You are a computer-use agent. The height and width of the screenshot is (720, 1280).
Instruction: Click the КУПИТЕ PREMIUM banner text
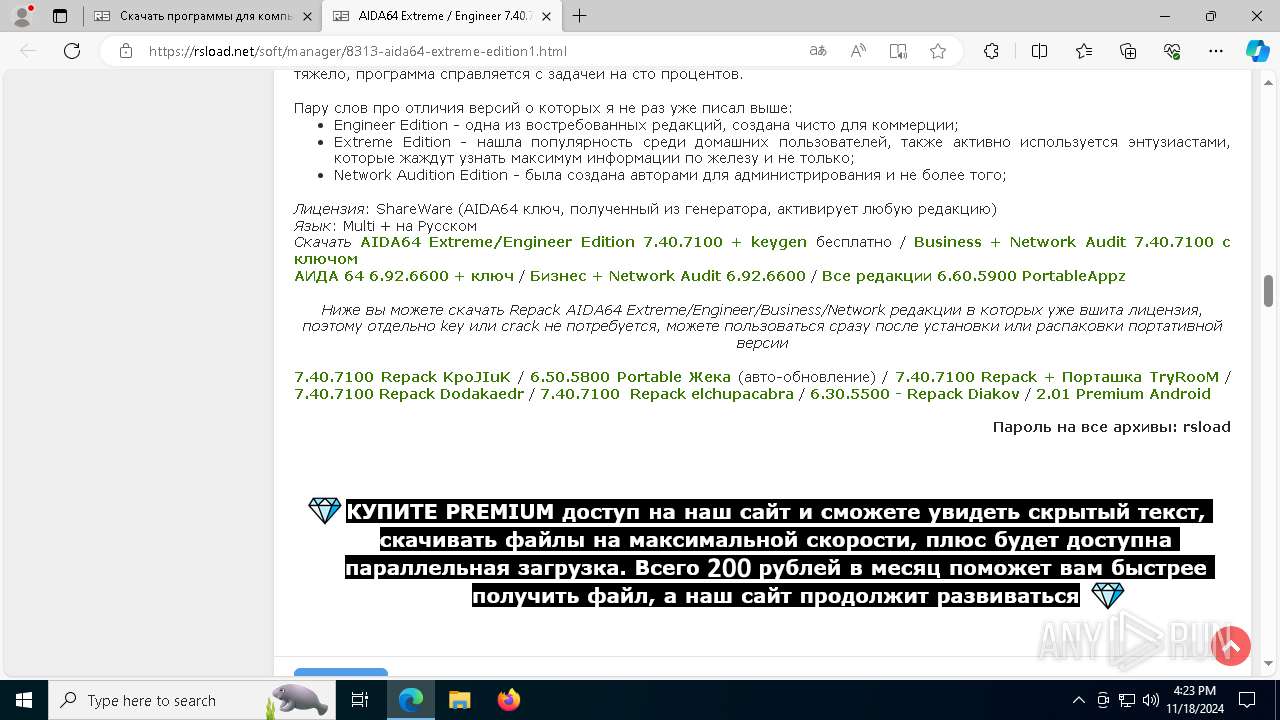click(779, 554)
